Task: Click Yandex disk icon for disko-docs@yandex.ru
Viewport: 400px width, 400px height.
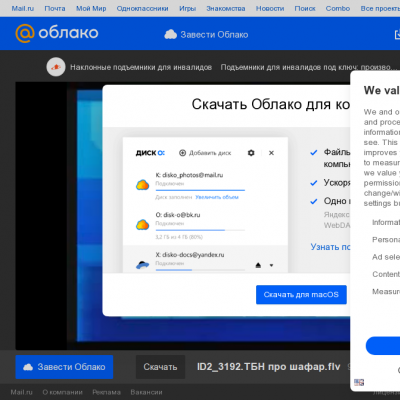Action: click(142, 265)
